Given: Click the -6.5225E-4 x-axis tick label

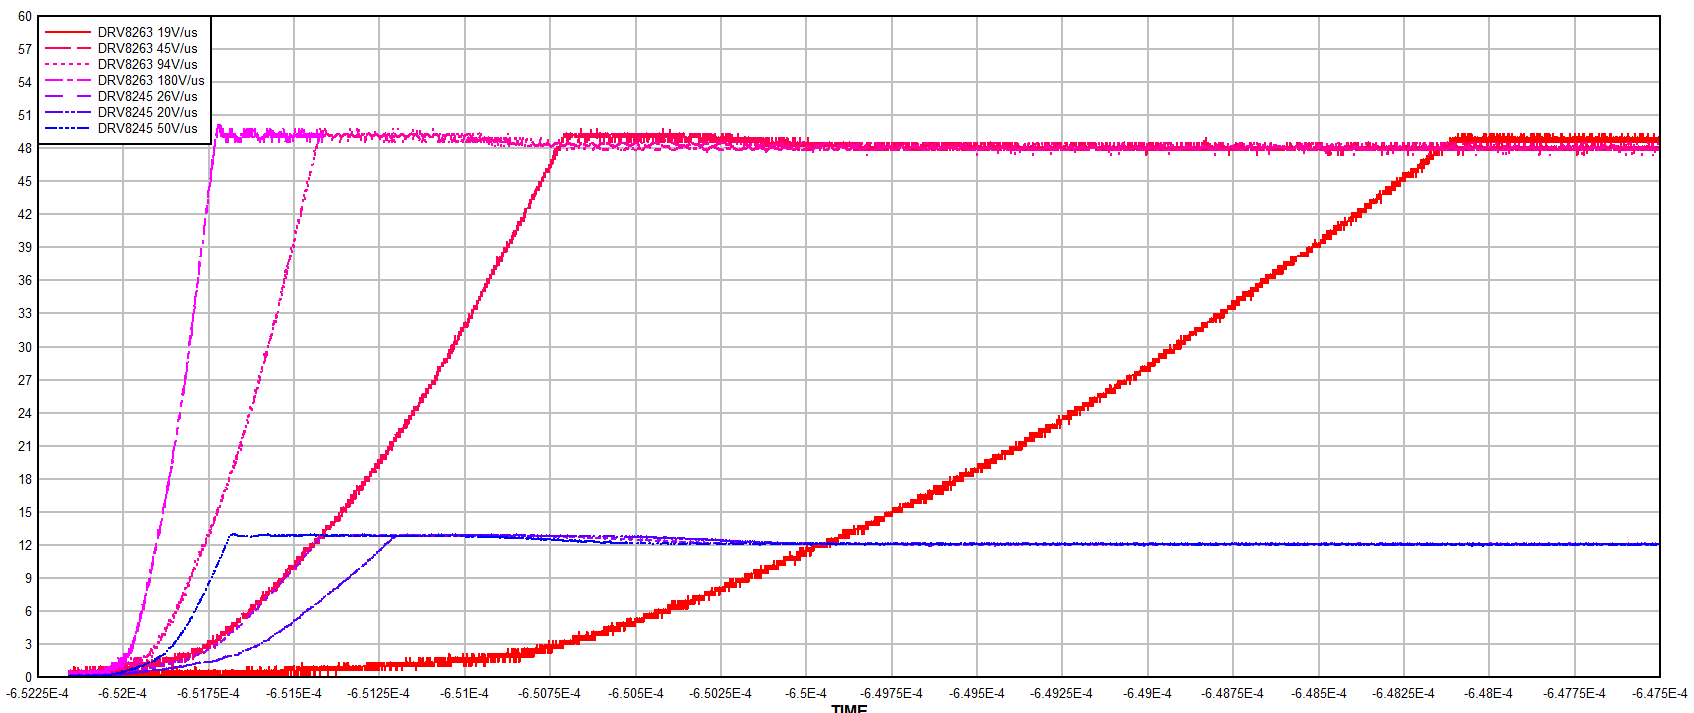Looking at the screenshot, I should pyautogui.click(x=38, y=693).
